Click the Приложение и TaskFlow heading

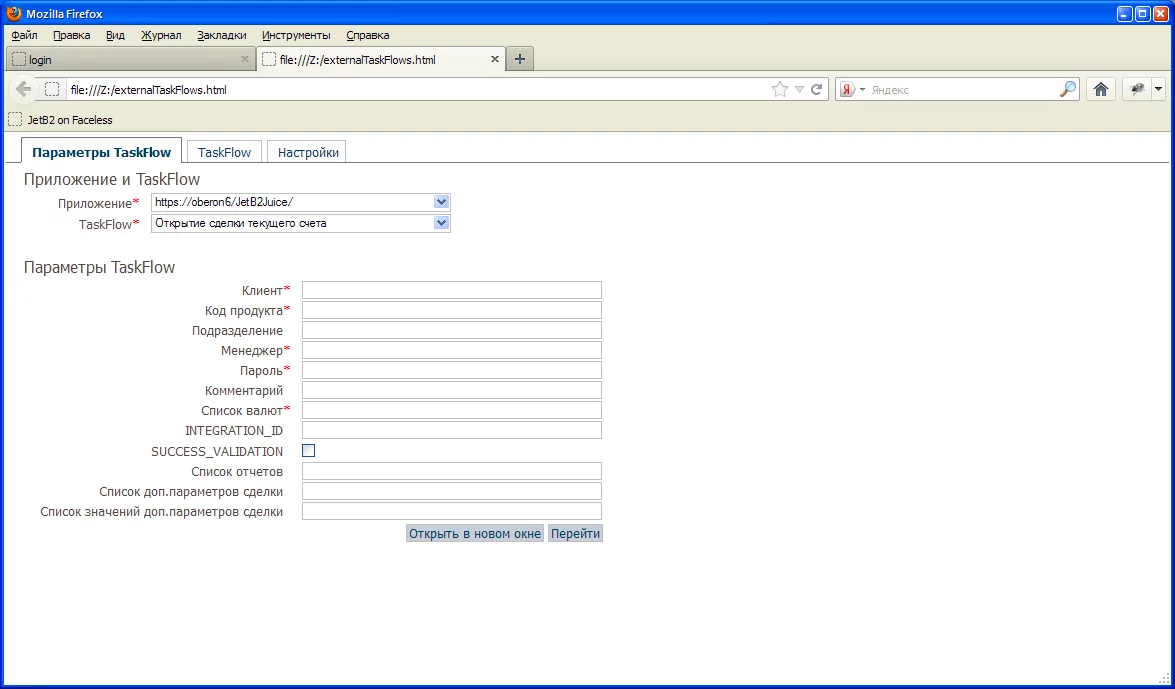pos(112,179)
